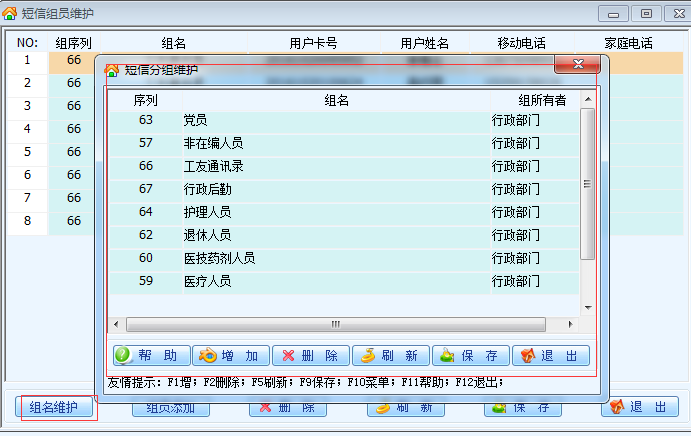Screen dimensions: 691x436
Task: Select the 工友通讯录 group row
Action: click(x=344, y=166)
